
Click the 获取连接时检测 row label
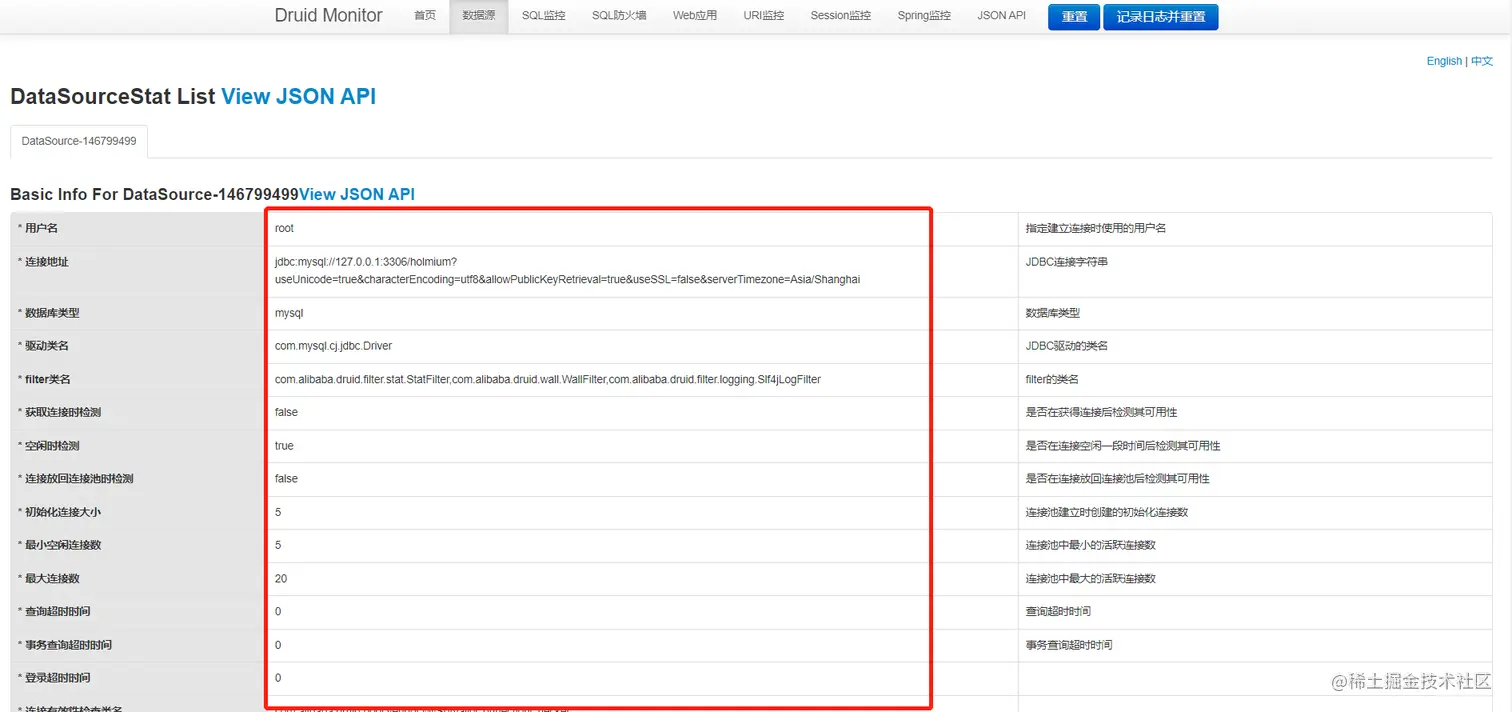(x=59, y=412)
